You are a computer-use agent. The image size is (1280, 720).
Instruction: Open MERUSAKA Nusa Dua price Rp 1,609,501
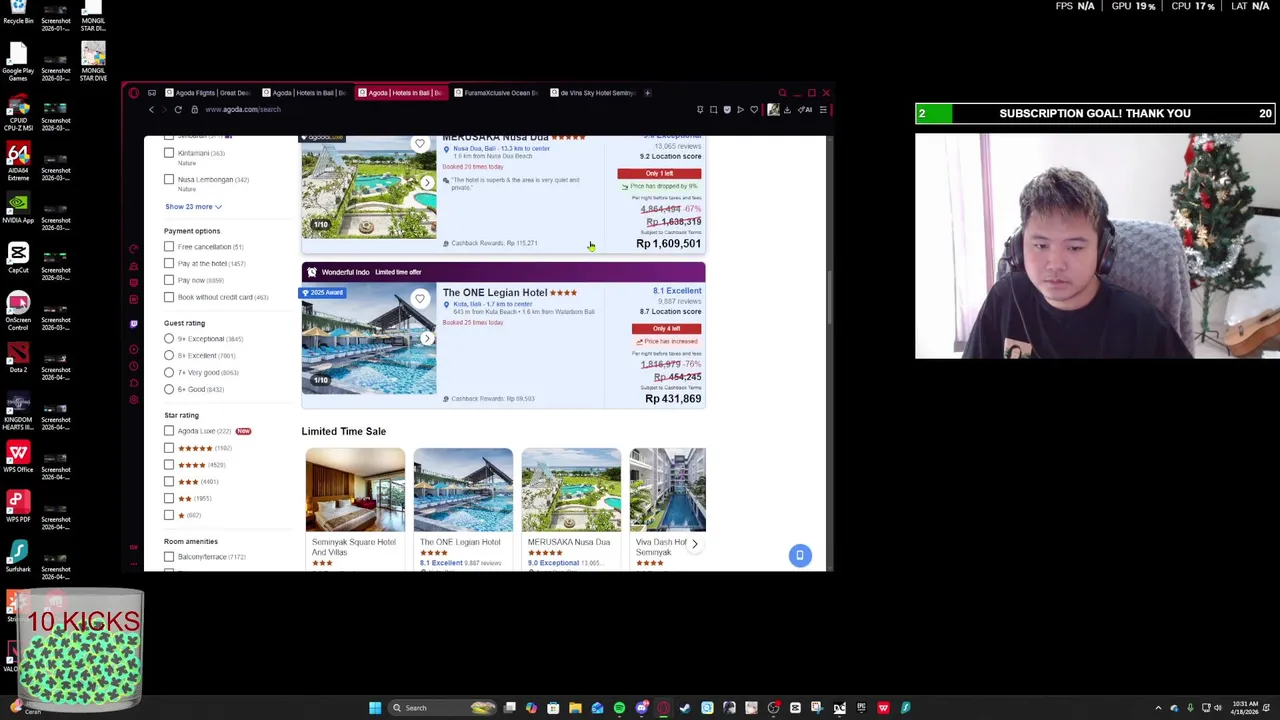pos(668,244)
